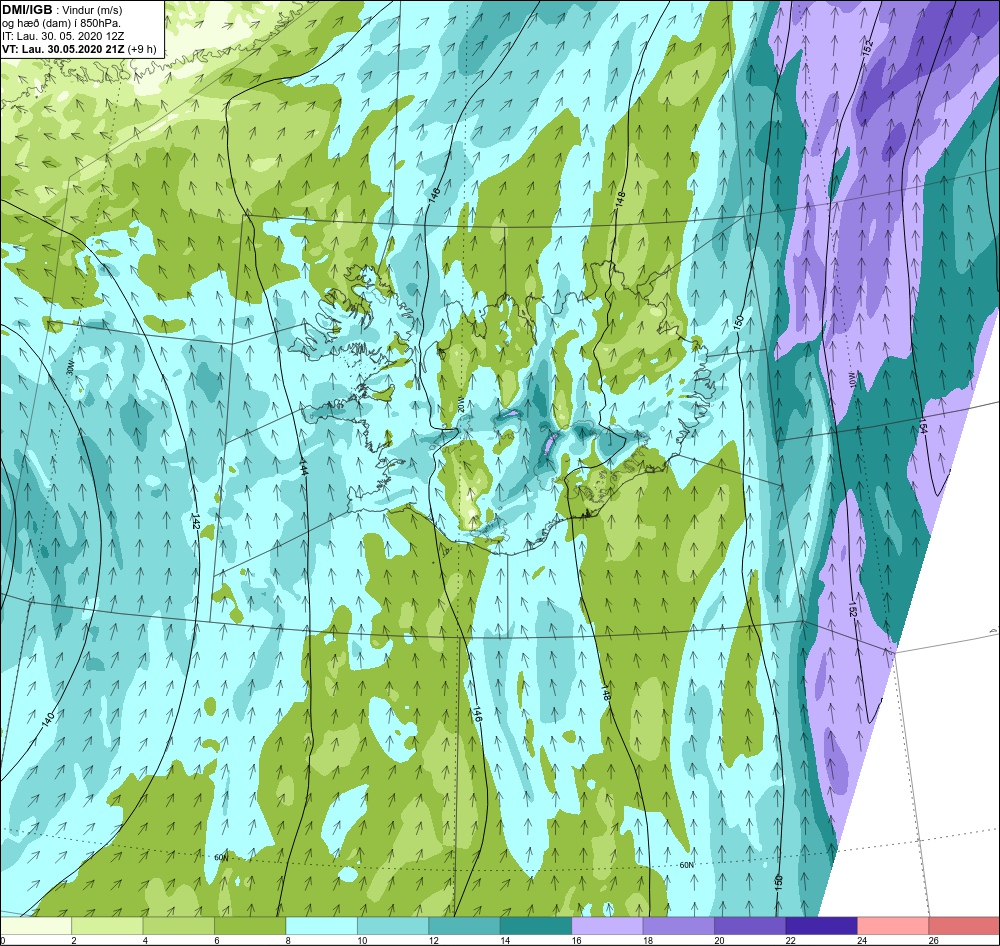Click the "Vindur (m/s)" label
Viewport: 1000px width, 946px height.
(94, 10)
